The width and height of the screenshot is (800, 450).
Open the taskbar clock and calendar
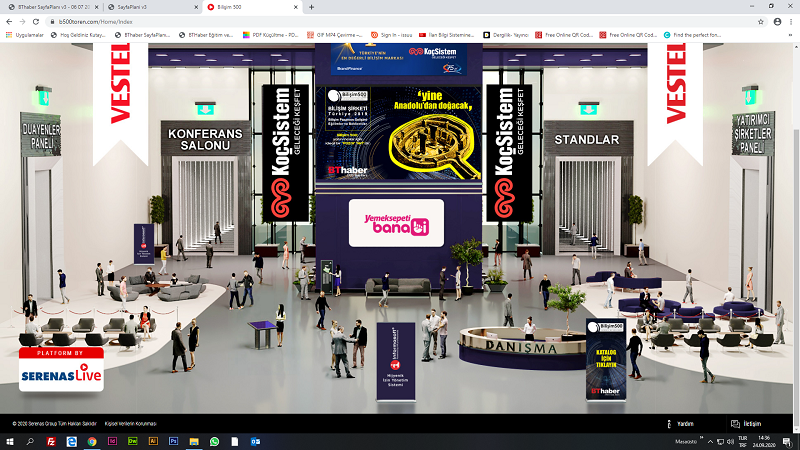point(764,442)
